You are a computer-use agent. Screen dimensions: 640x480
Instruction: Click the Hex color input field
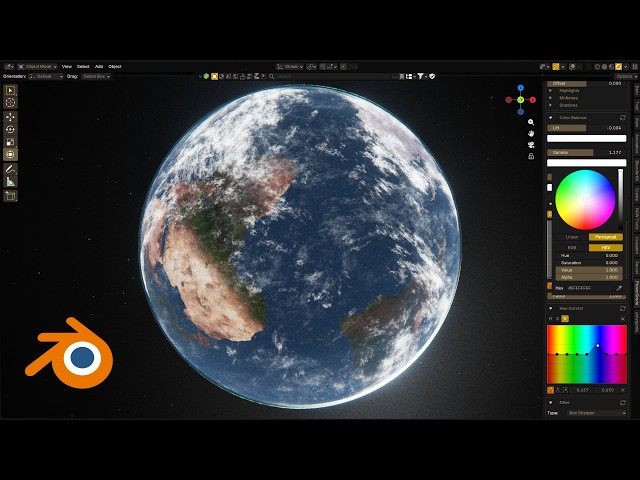(x=590, y=288)
